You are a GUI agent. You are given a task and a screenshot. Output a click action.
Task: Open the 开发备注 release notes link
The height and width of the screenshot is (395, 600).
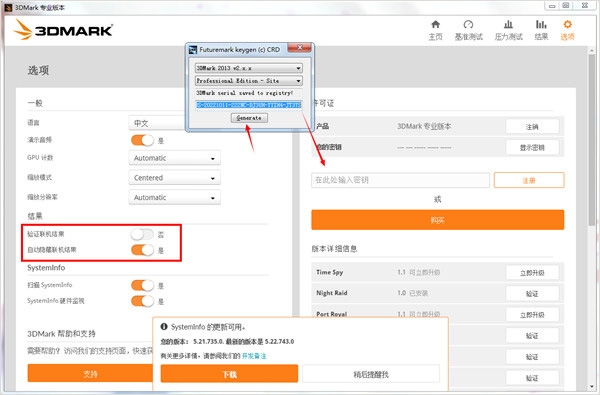point(254,356)
